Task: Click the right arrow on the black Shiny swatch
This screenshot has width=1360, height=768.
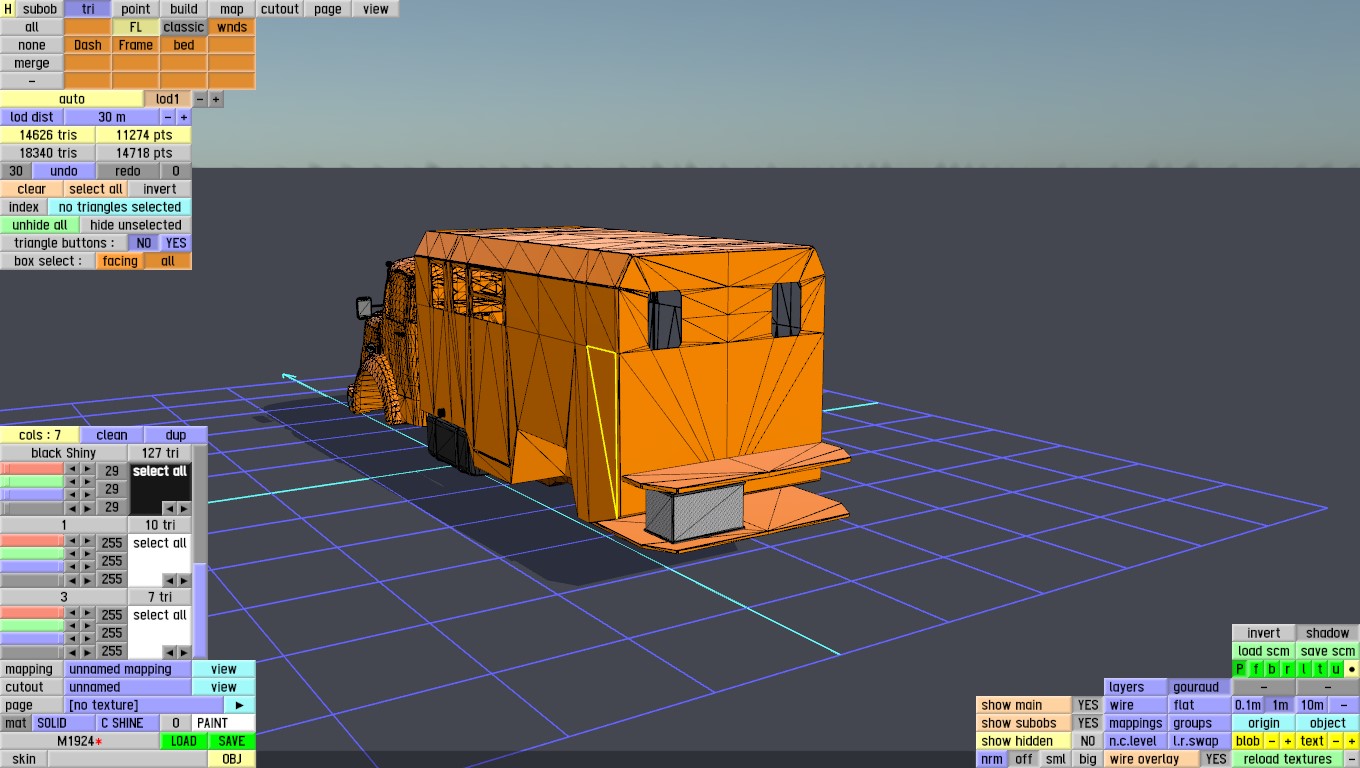Action: point(183,508)
